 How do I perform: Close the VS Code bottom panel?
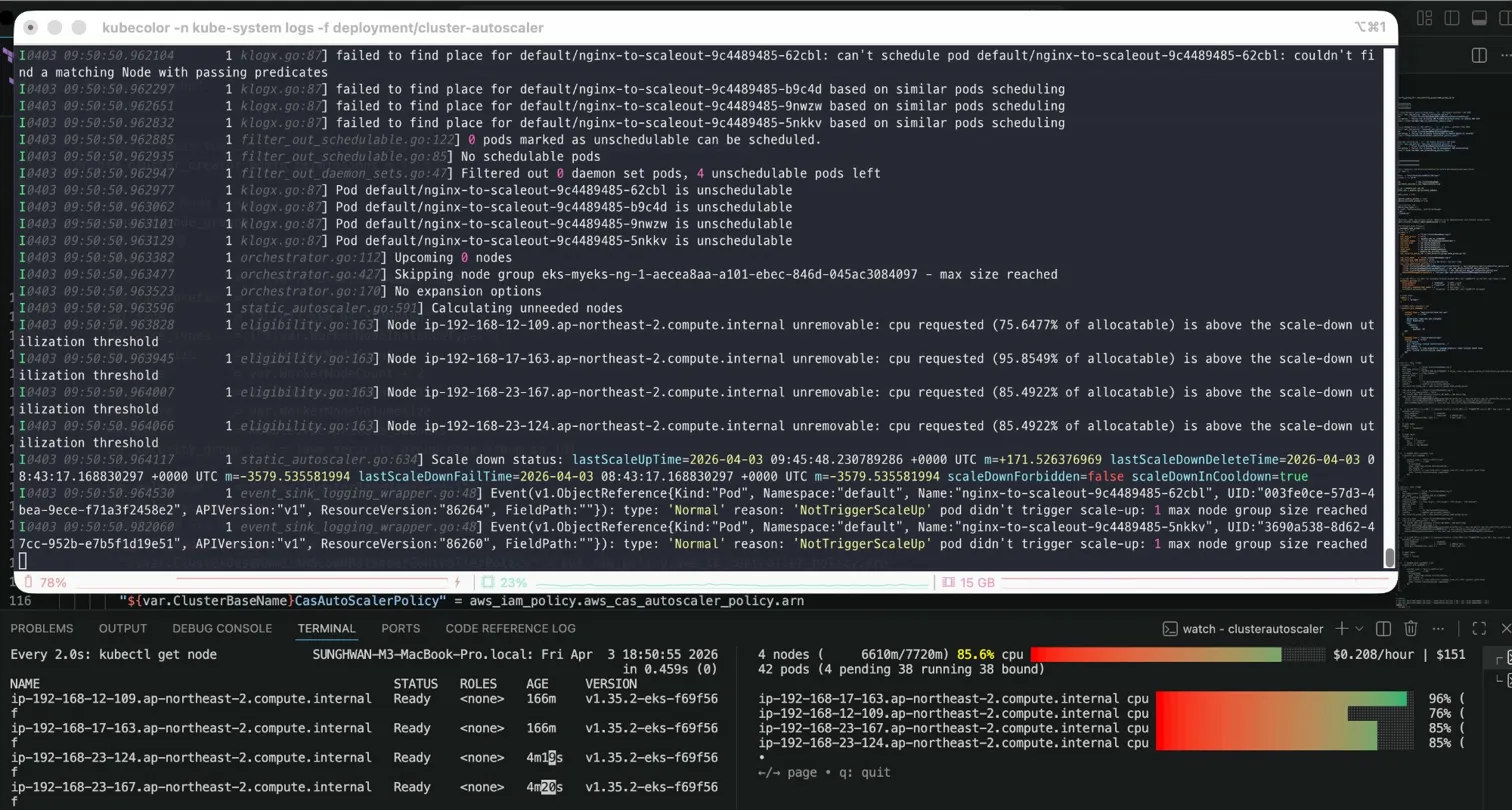1505,629
